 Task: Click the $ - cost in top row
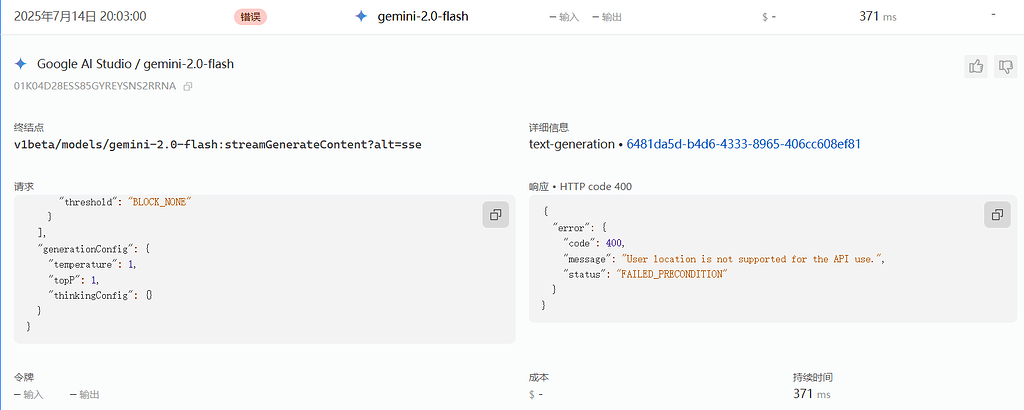click(769, 17)
